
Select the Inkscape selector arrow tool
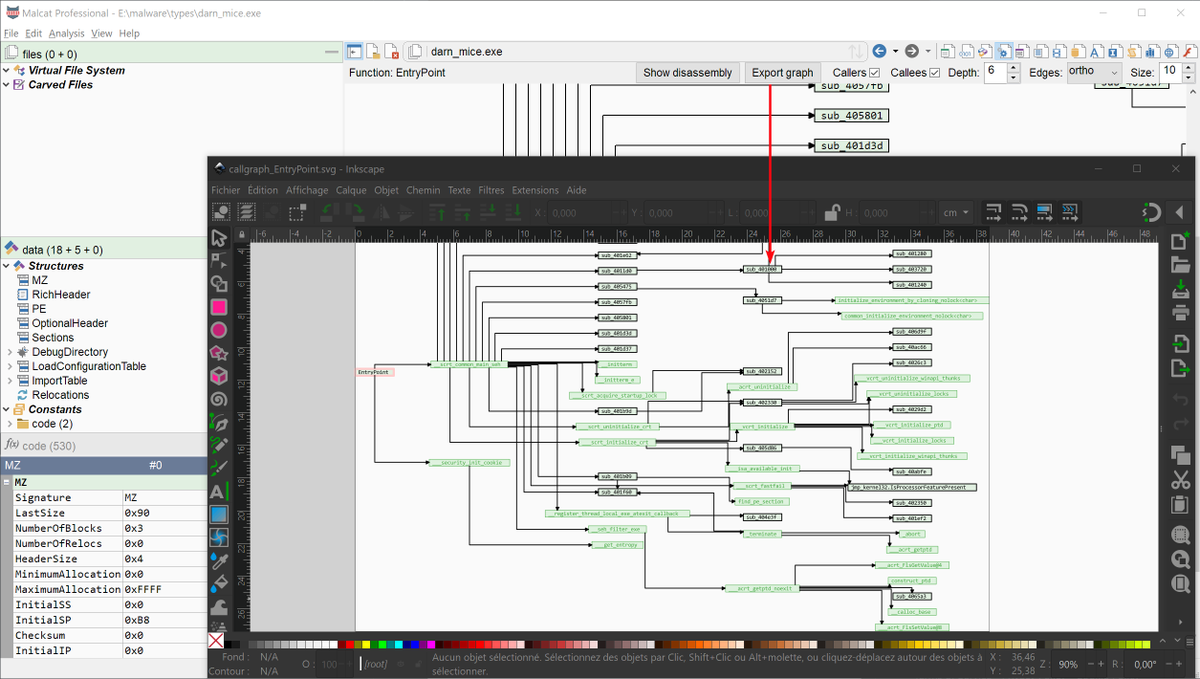pyautogui.click(x=218, y=238)
